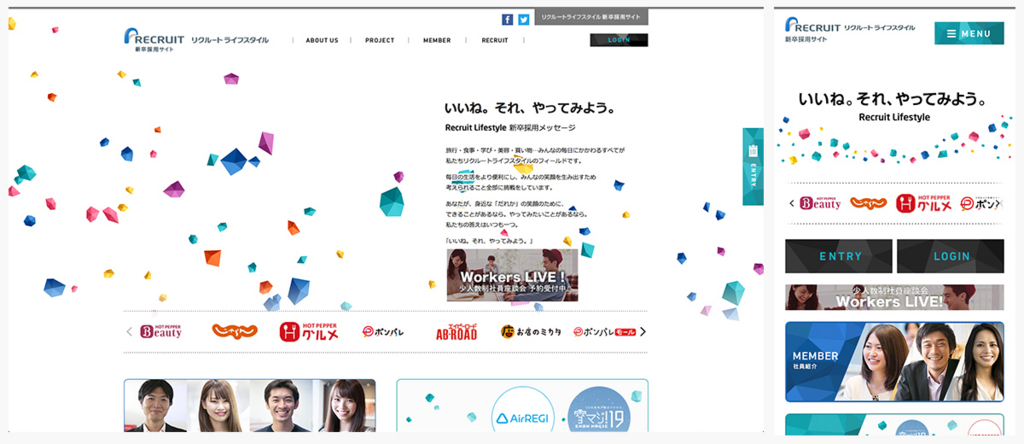Click the リクルートライフスタイル 新卒採用サイト top tab
Image resolution: width=1024 pixels, height=444 pixels.
click(x=592, y=17)
